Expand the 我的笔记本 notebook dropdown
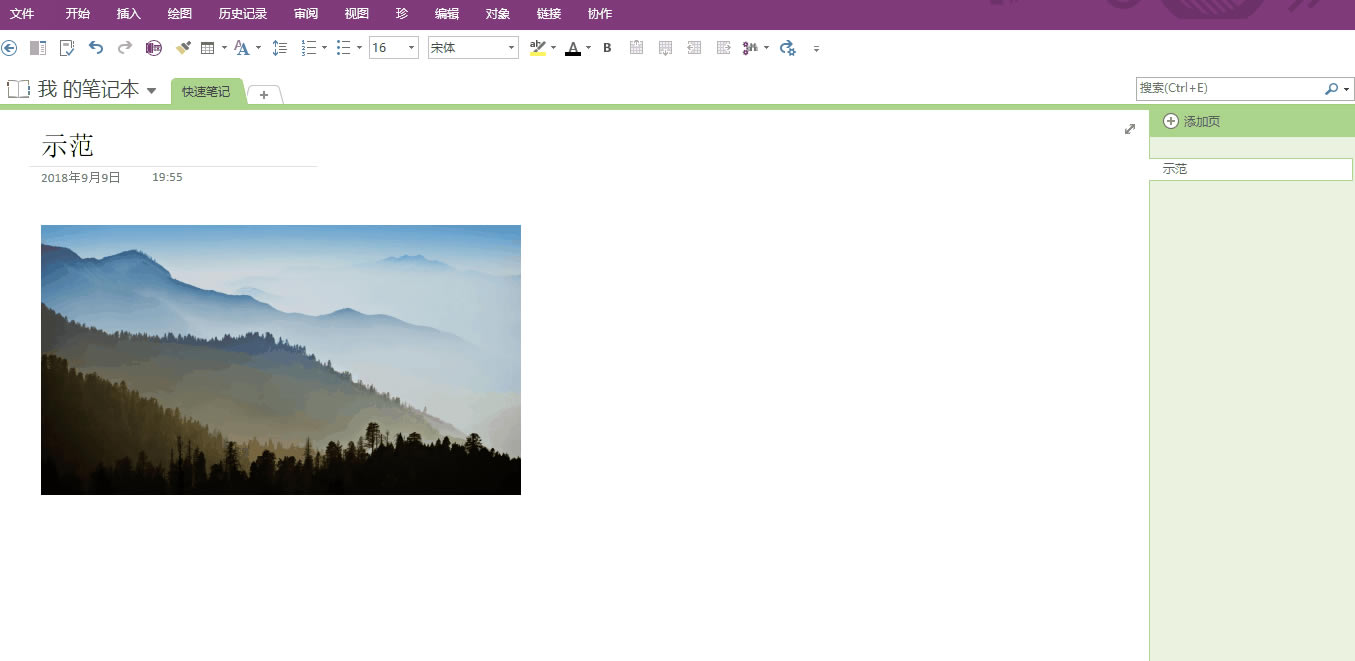Viewport: 1355px width, 661px height. tap(151, 91)
